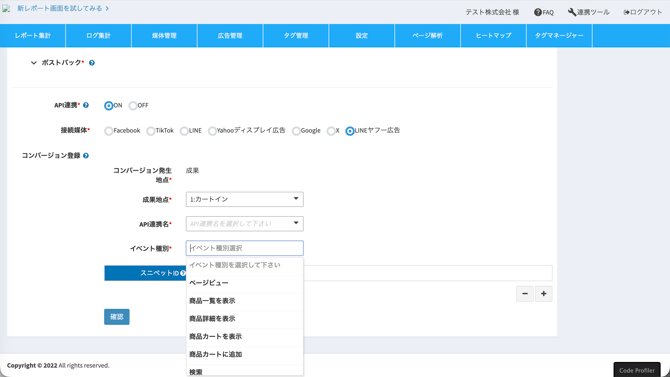Open the ログ集計 navigation tab
The image size is (670, 377).
pos(98,35)
